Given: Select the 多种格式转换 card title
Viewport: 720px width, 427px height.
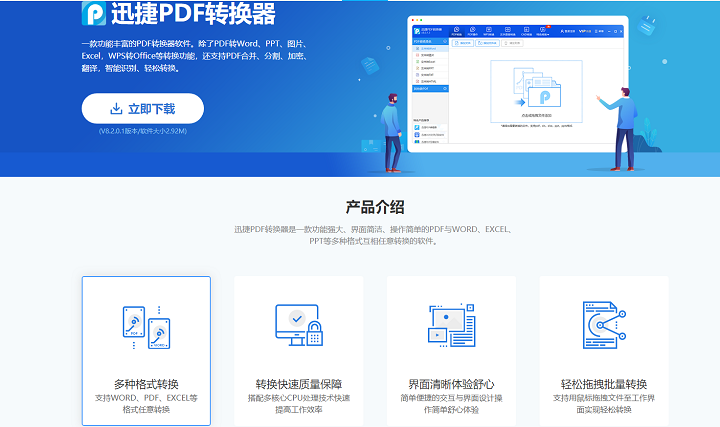Looking at the screenshot, I should pos(146,384).
